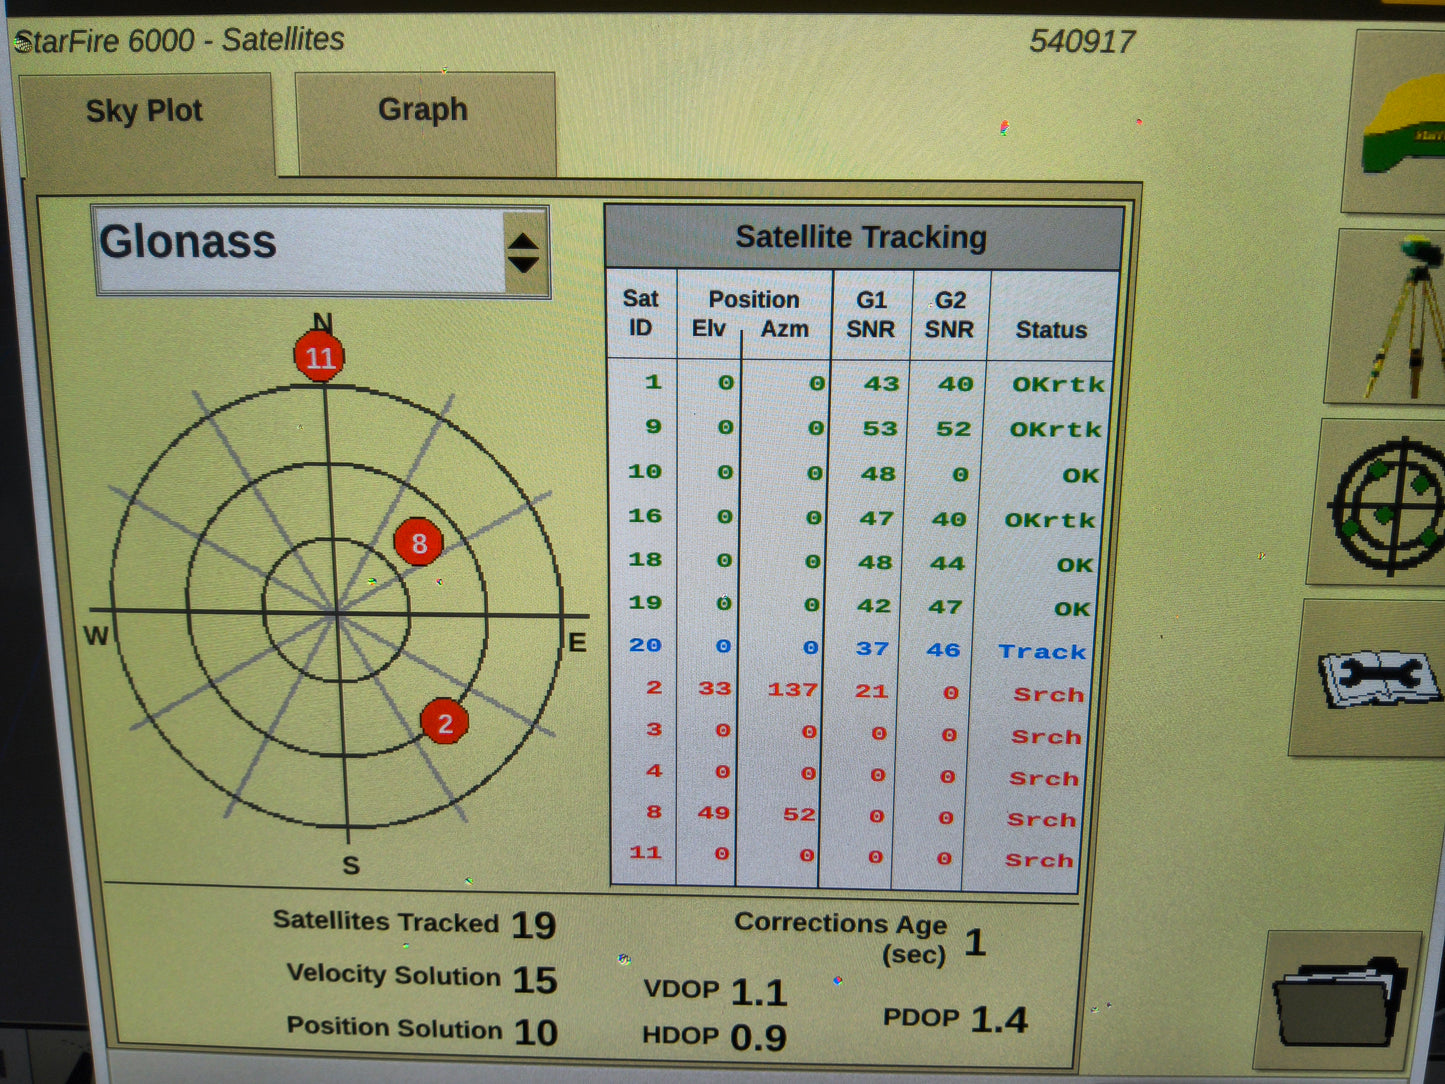1445x1084 pixels.
Task: Select satellite 11 marker on sky plot
Action: 319,357
